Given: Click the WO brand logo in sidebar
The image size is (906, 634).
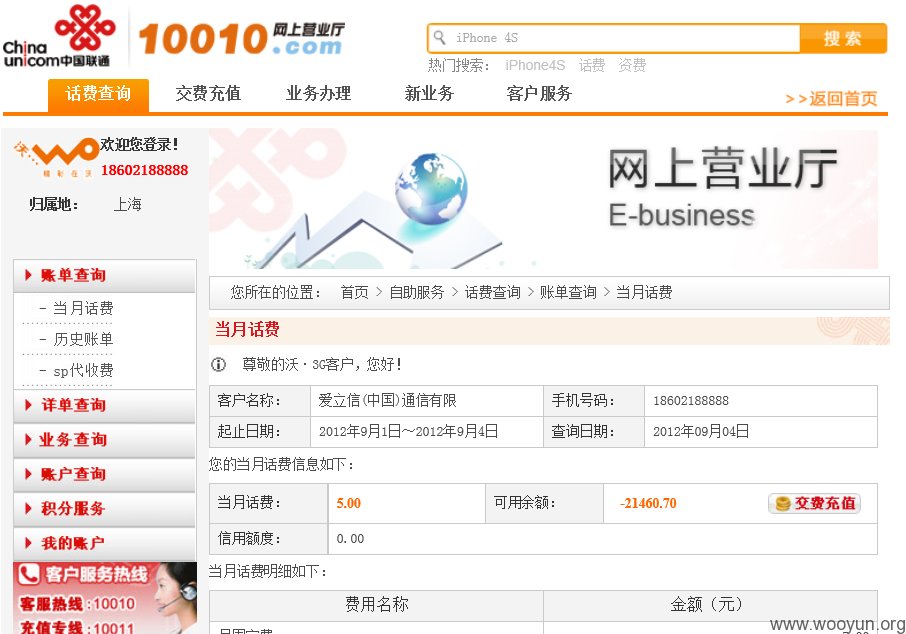Looking at the screenshot, I should (55, 157).
